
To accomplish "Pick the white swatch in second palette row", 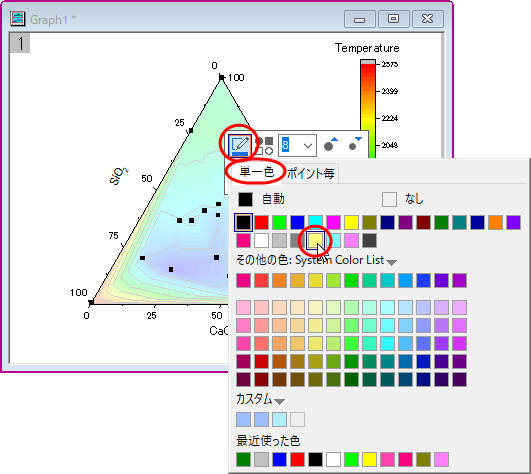I will pos(261,240).
